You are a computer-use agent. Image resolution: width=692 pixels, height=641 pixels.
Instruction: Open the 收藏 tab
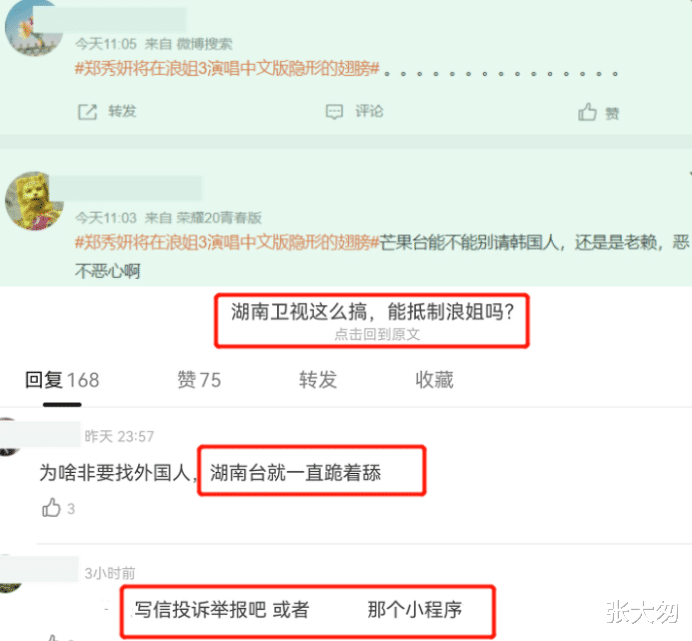point(434,380)
